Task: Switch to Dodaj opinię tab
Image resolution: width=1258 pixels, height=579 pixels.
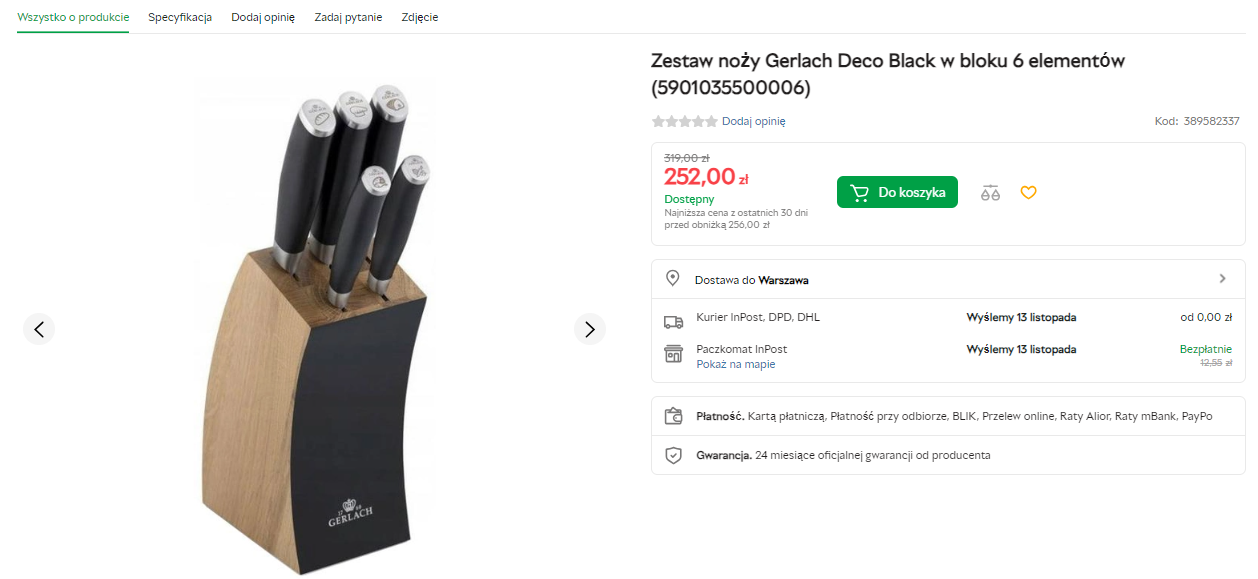Action: tap(263, 17)
